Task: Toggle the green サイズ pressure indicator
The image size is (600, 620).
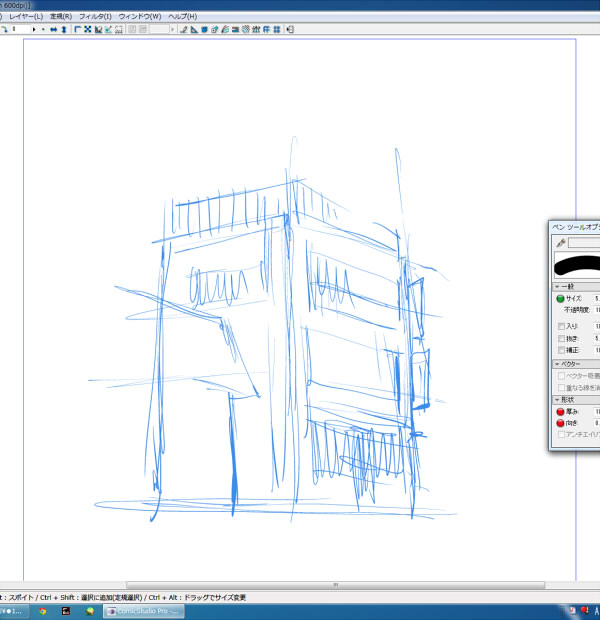Action: 560,299
